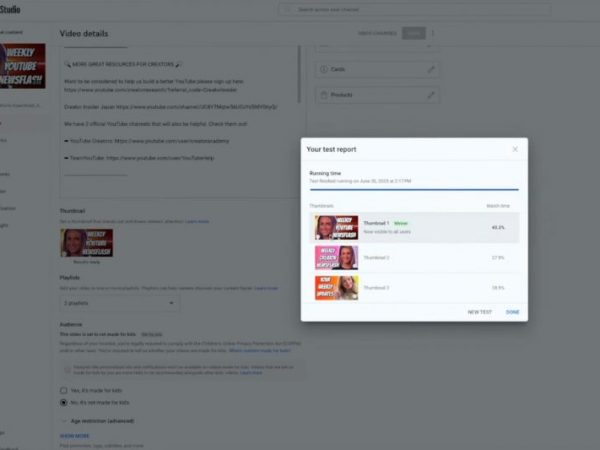Click the 'Video details' heading
Screen dimensions: 600x450
coord(84,34)
